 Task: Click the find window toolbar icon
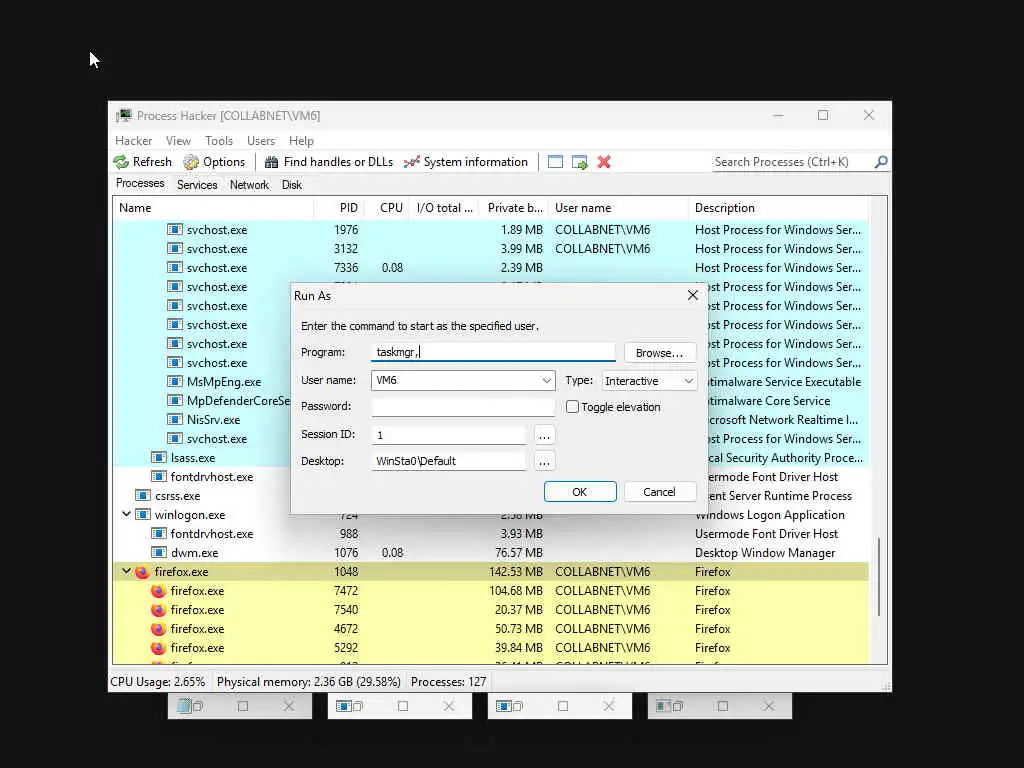click(x=555, y=162)
